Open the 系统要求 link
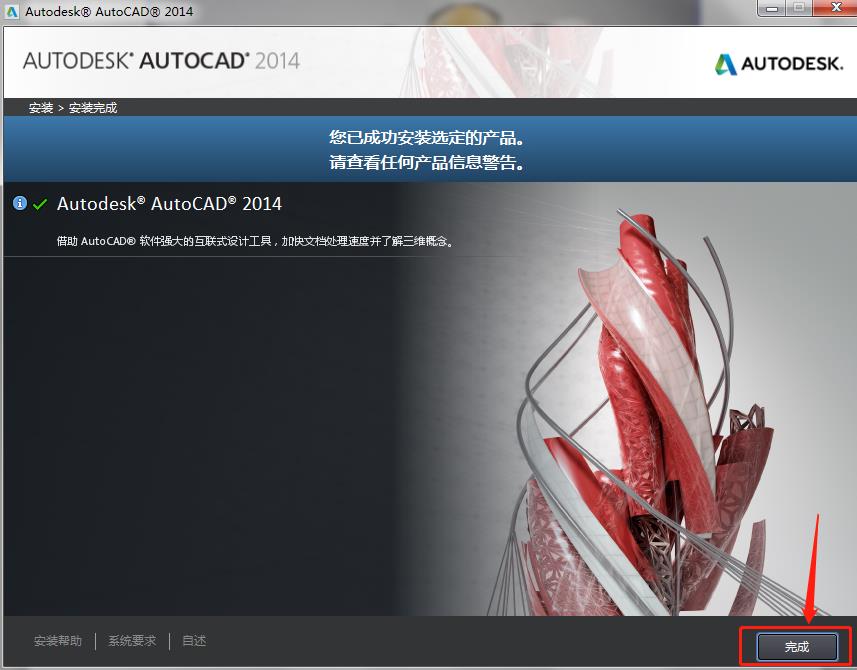This screenshot has height=670, width=857. [x=132, y=640]
